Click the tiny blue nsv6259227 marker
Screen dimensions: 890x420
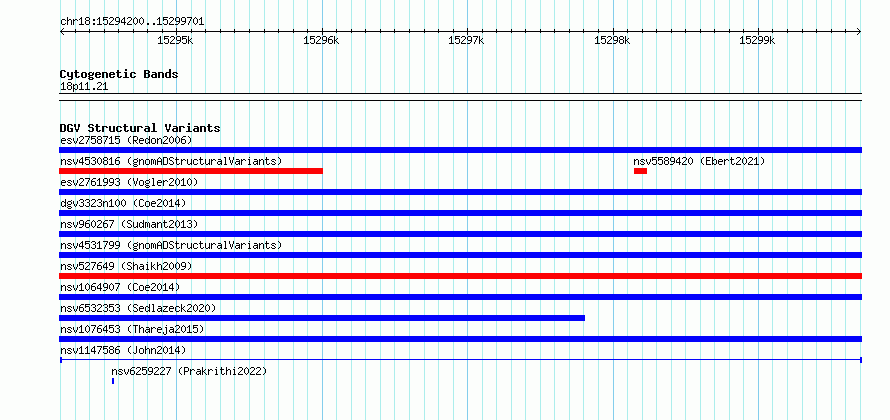pyautogui.click(x=113, y=381)
